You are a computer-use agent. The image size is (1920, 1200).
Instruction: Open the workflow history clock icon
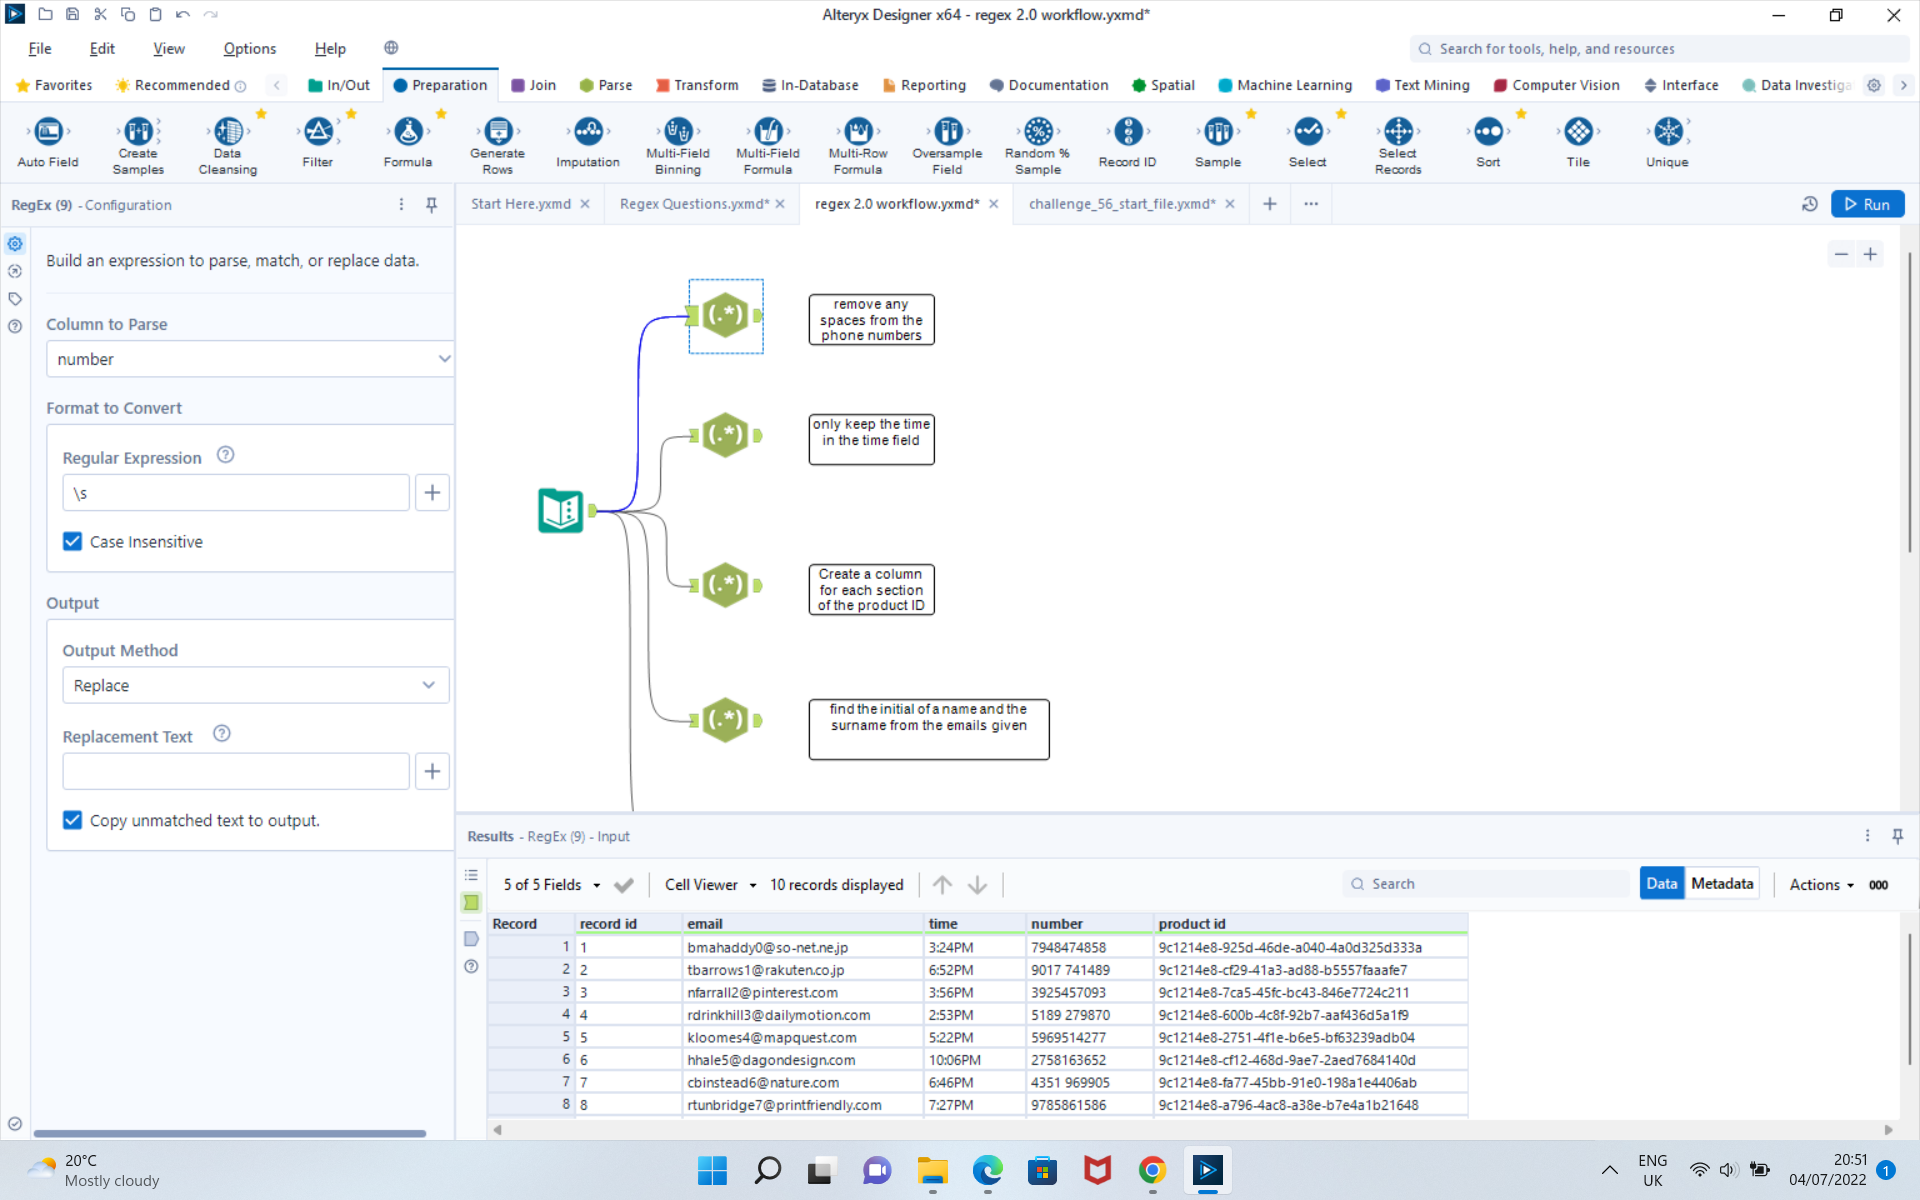(x=1809, y=204)
